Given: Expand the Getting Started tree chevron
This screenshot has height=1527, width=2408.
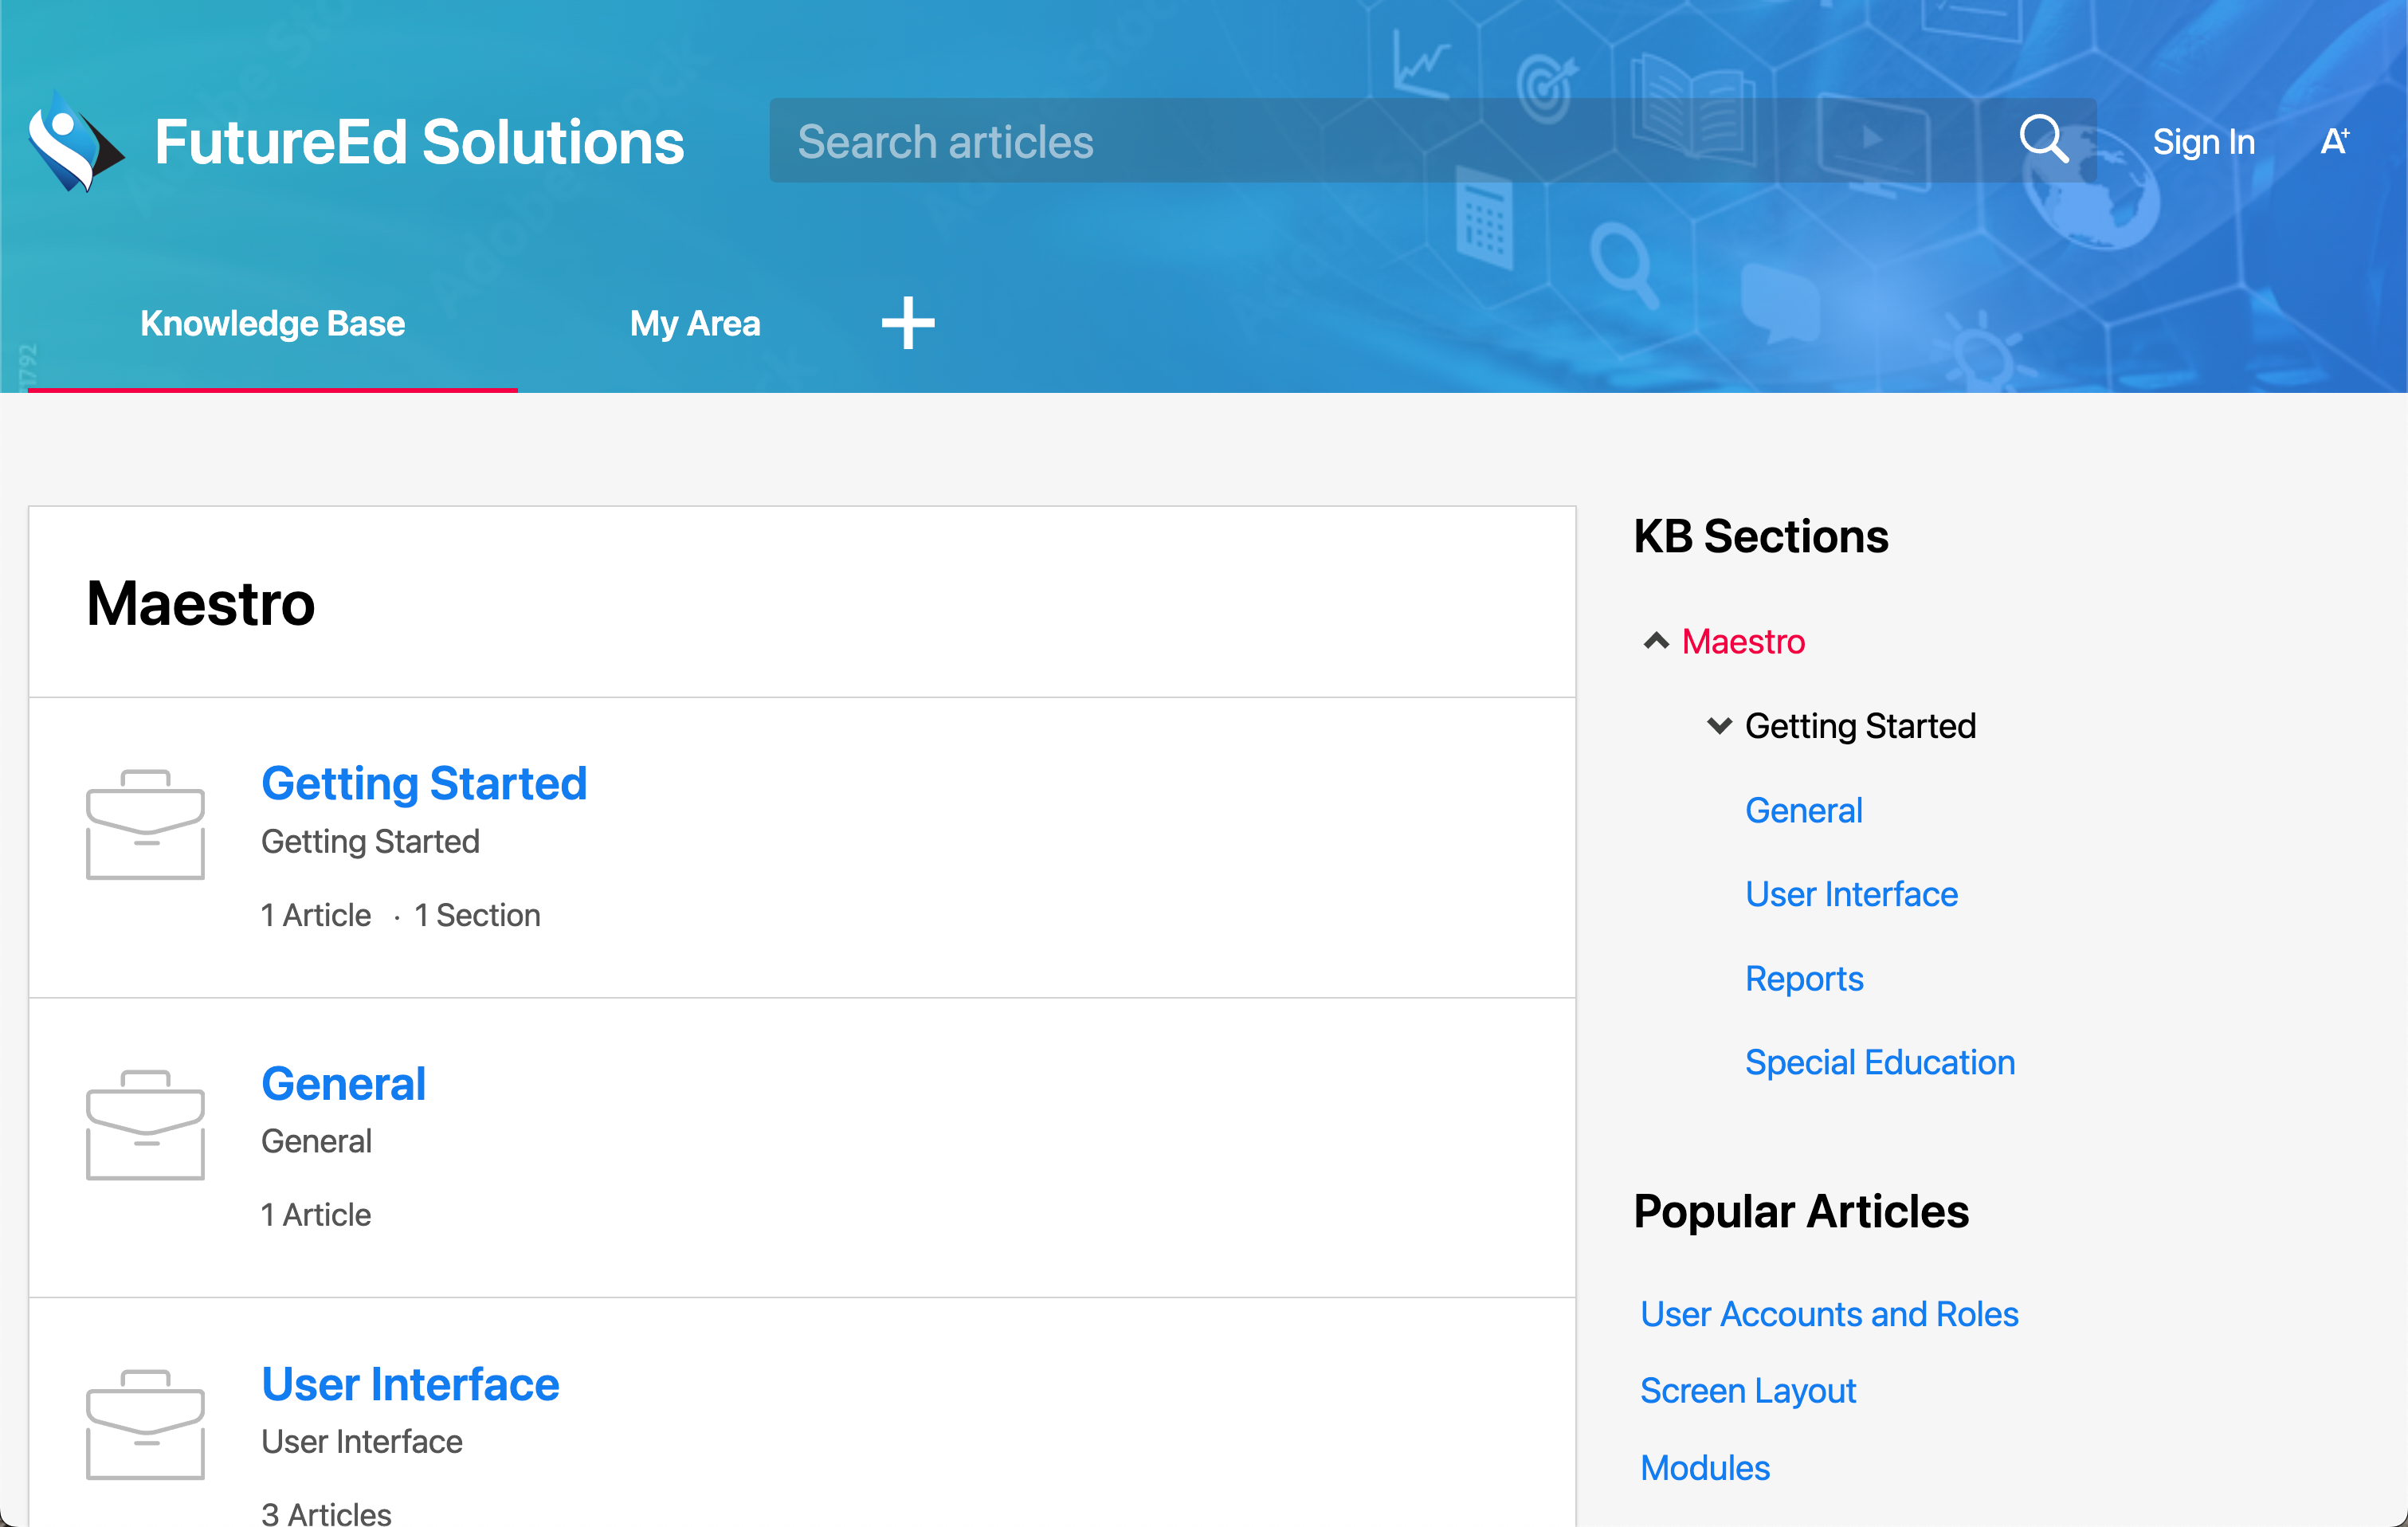Looking at the screenshot, I should (x=1719, y=726).
